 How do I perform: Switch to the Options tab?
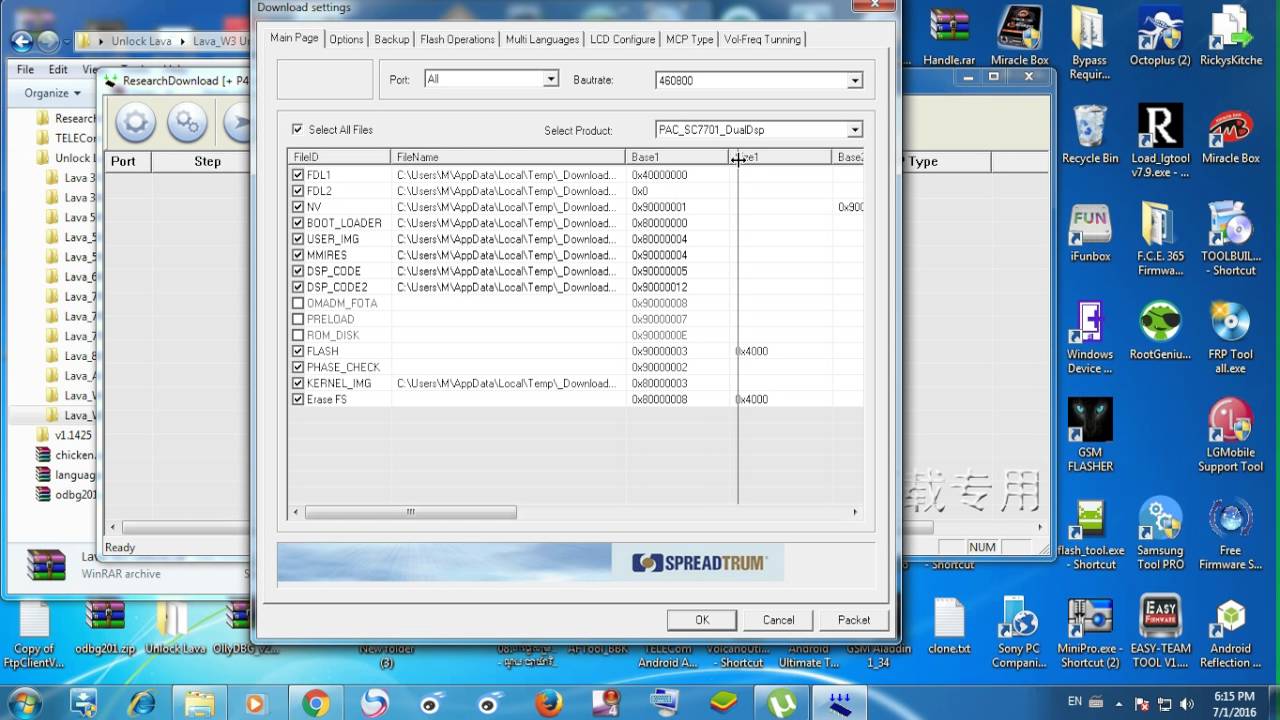click(x=346, y=39)
